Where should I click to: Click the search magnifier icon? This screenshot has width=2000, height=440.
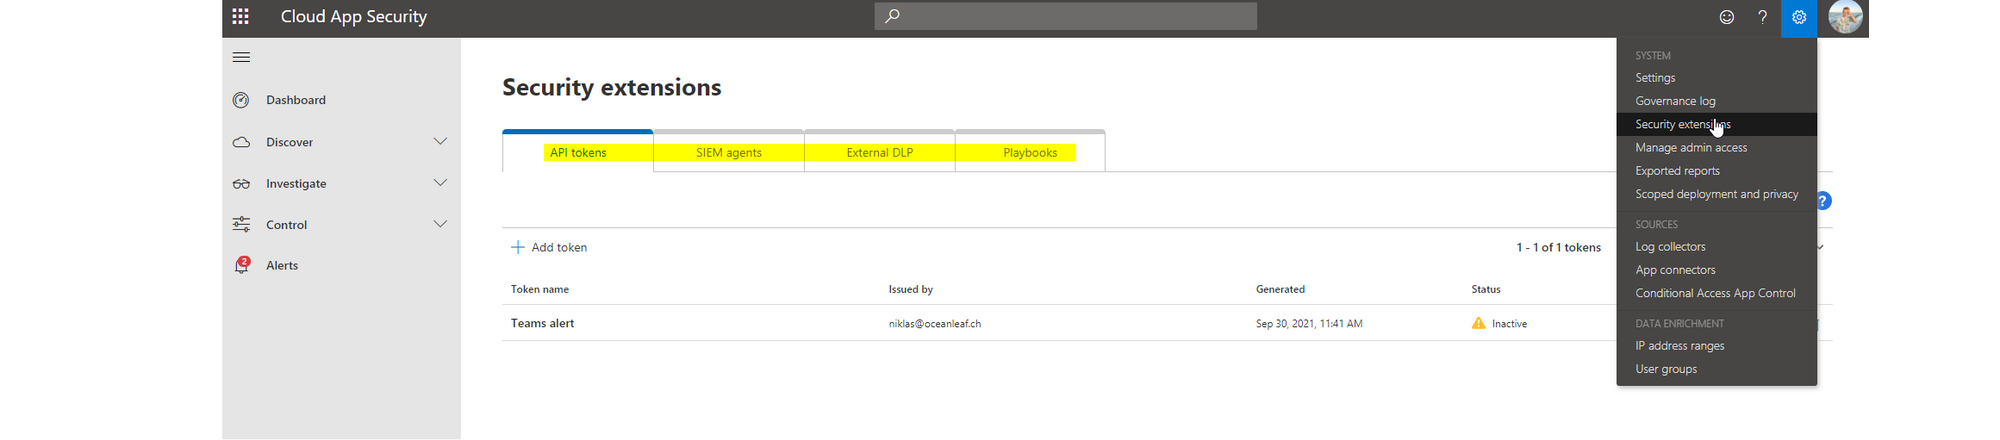[893, 16]
